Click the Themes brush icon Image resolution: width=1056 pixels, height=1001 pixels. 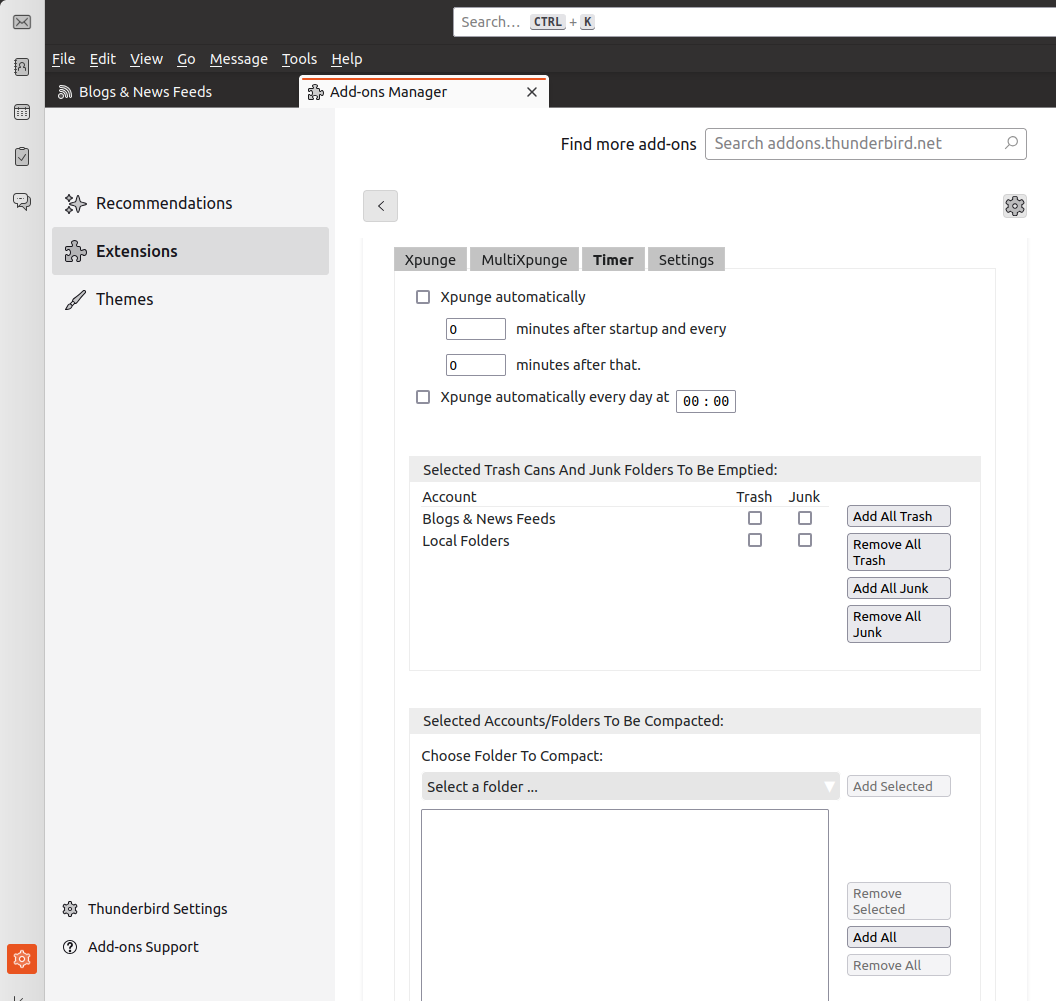75,299
